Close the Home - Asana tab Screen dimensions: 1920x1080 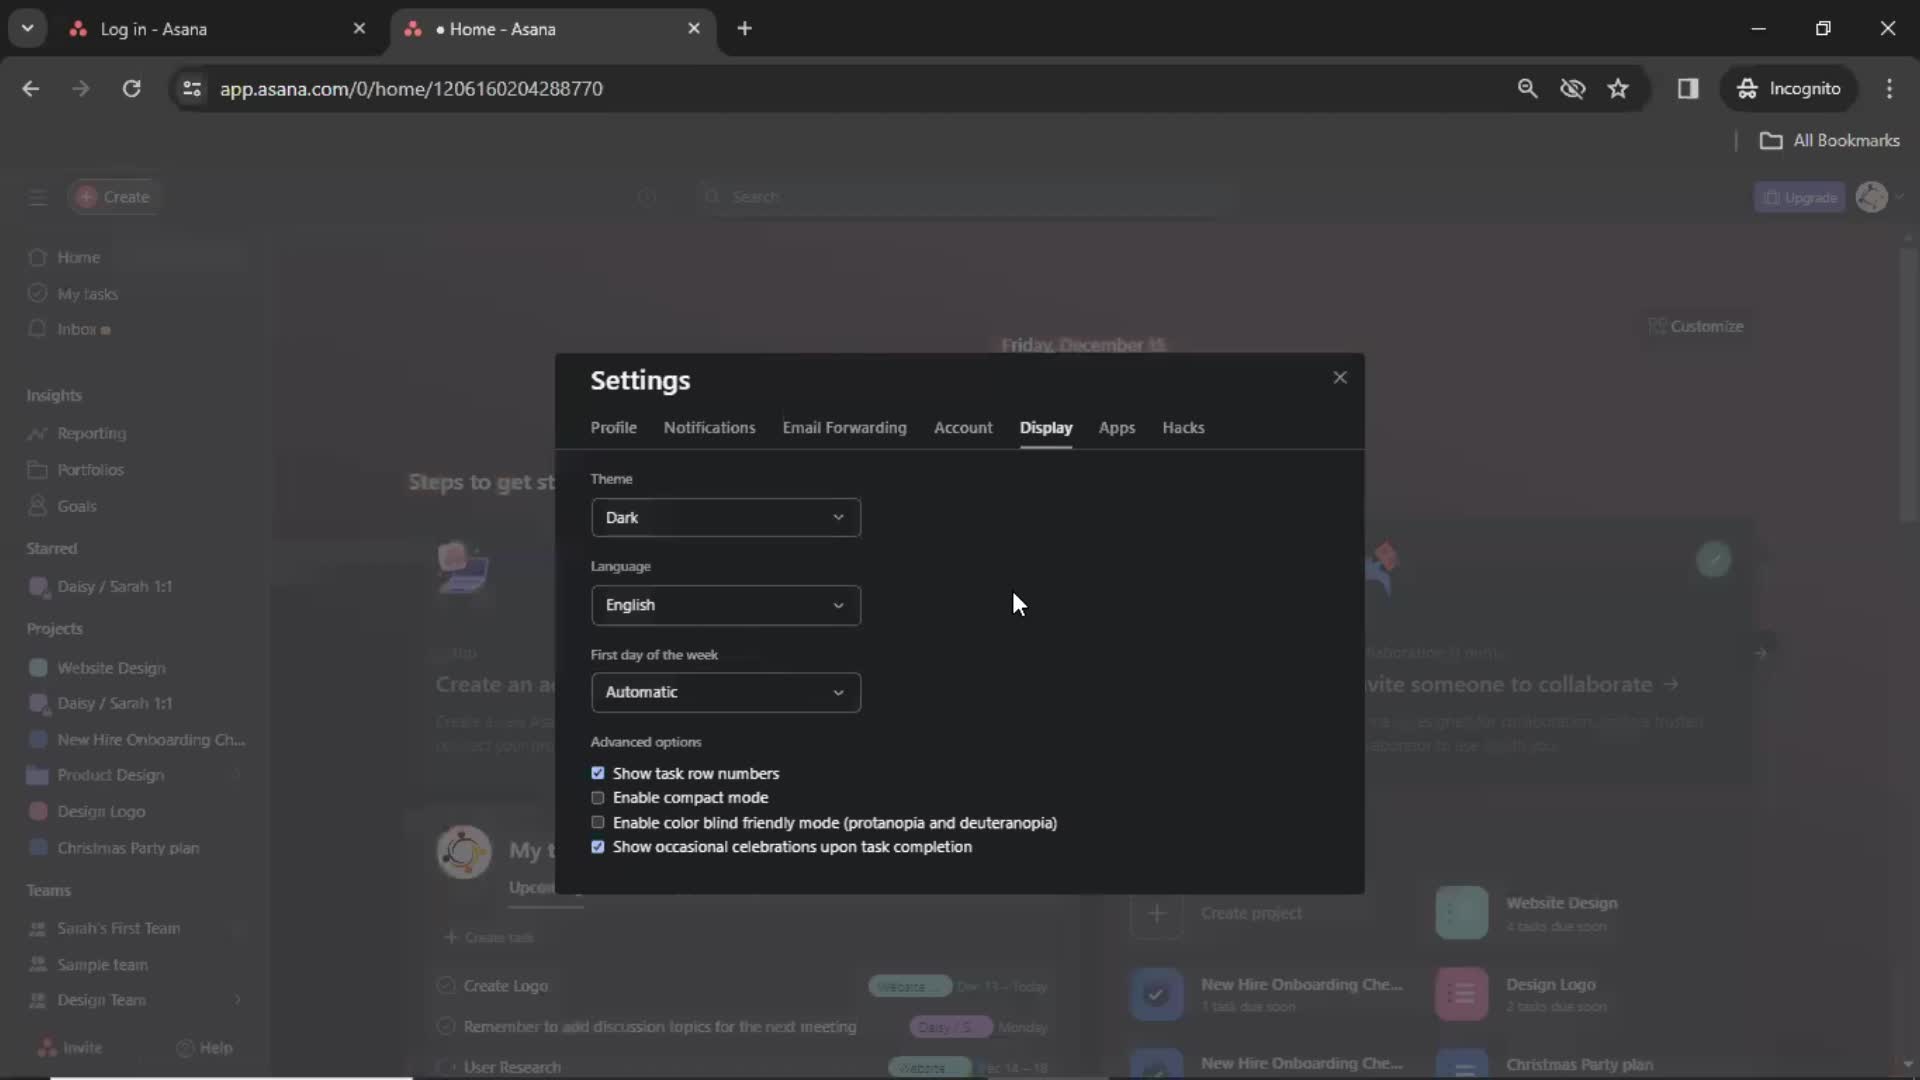click(694, 29)
